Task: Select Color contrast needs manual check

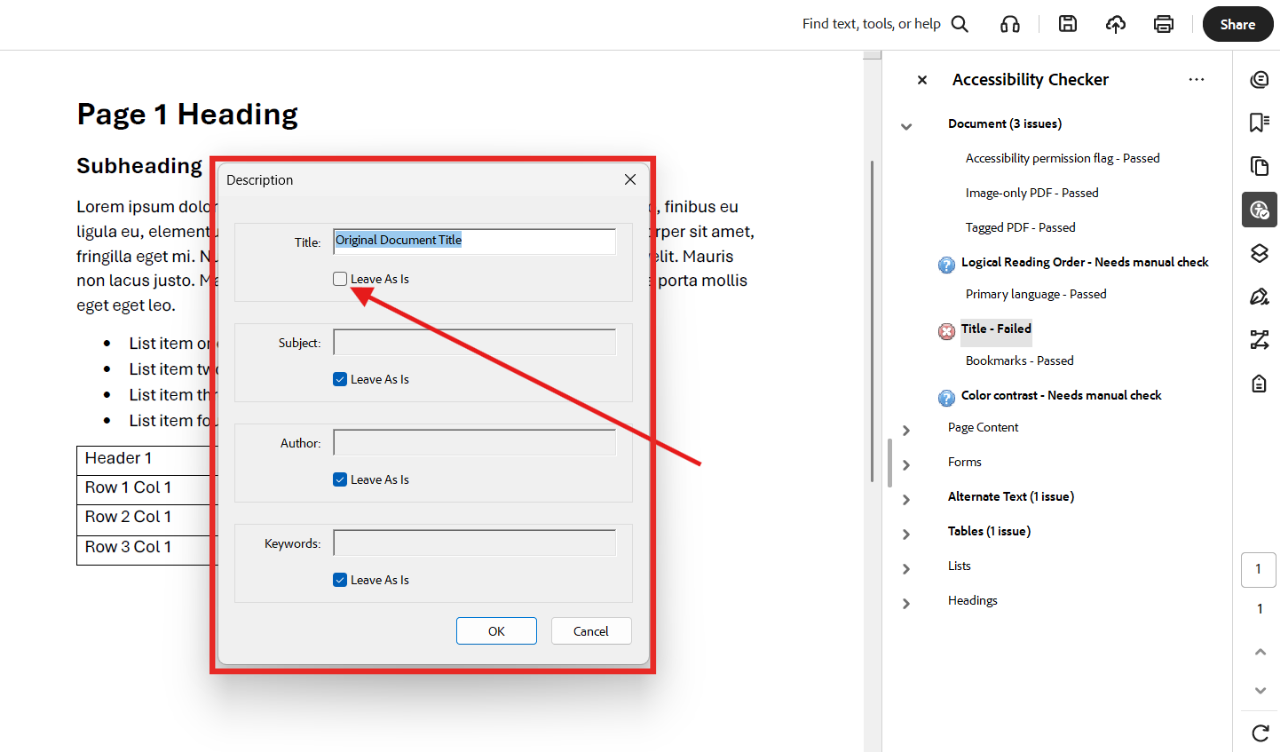Action: click(x=1061, y=395)
